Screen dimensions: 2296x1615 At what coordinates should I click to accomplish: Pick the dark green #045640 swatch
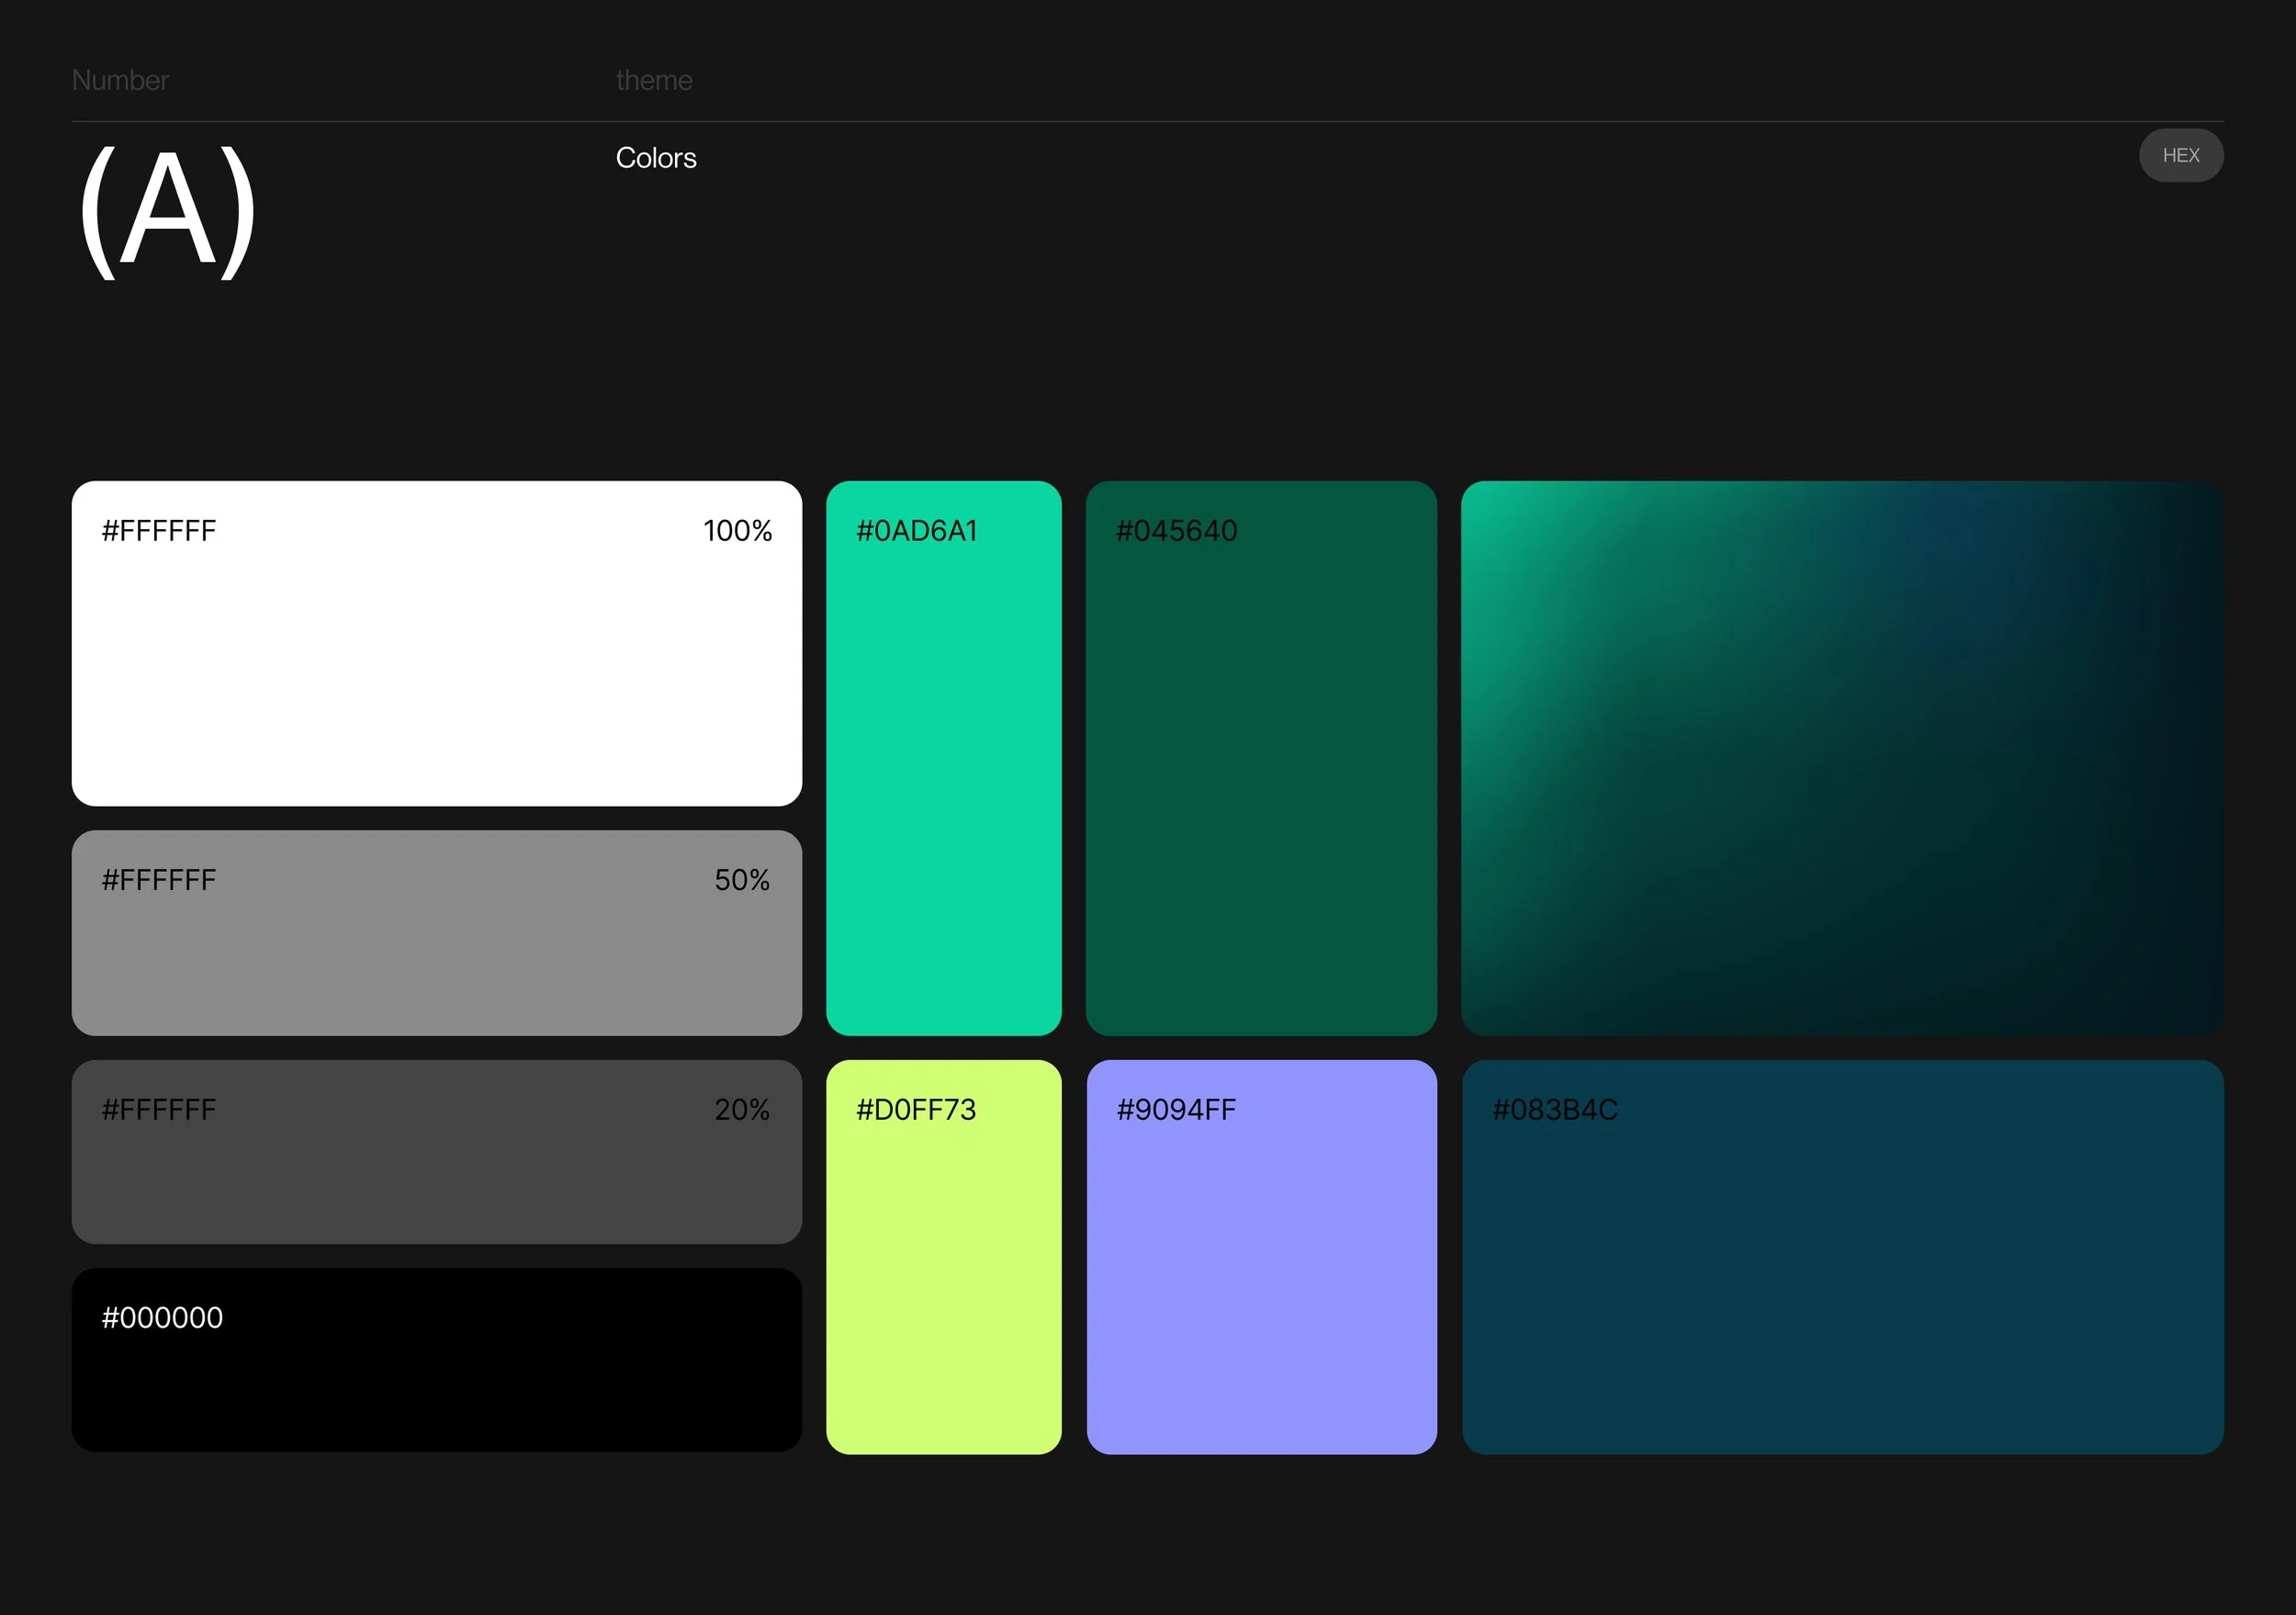1260,780
